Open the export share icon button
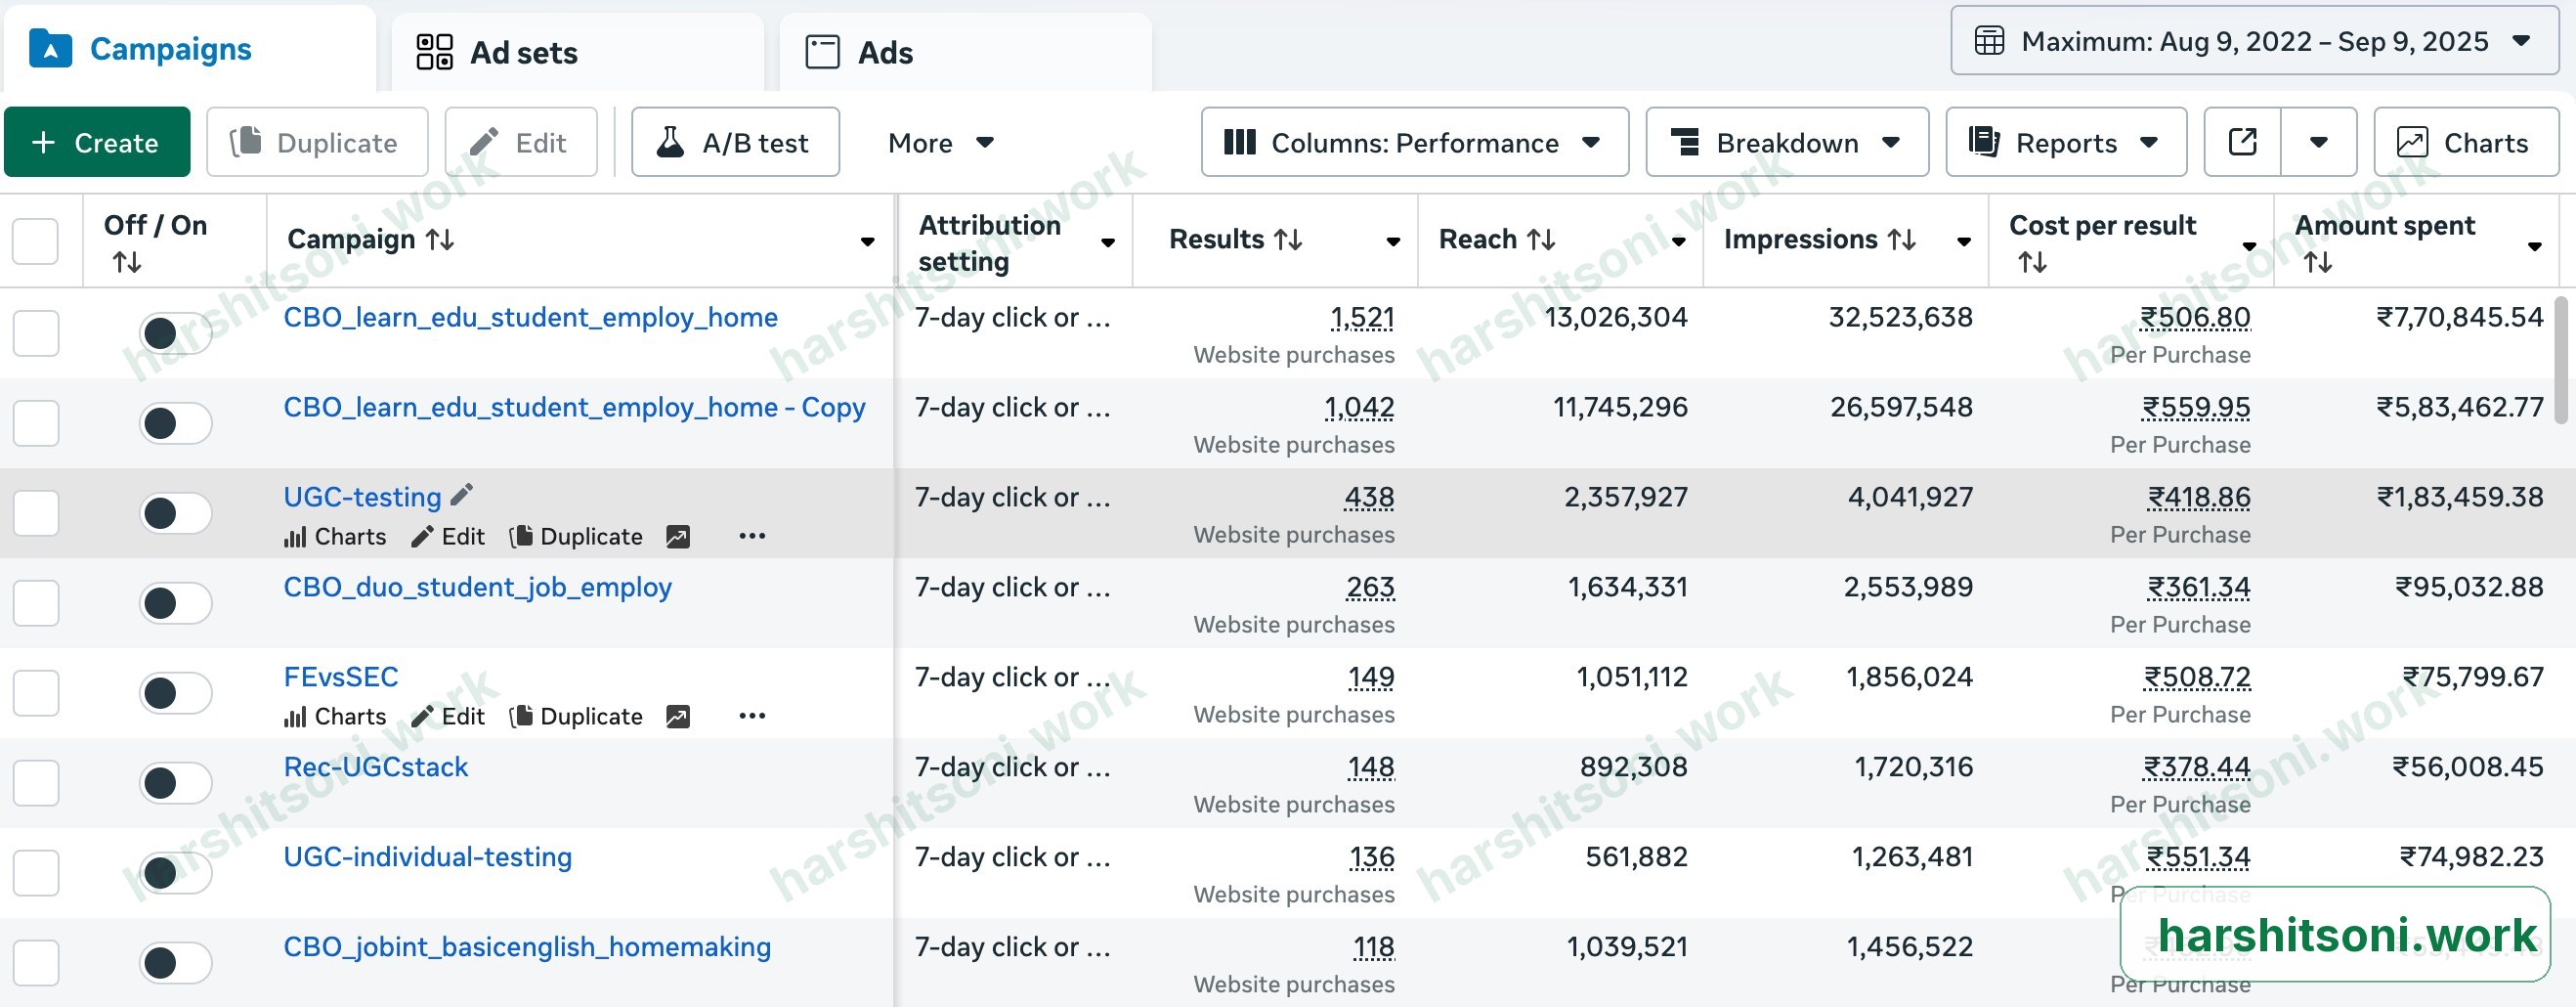 2242,142
